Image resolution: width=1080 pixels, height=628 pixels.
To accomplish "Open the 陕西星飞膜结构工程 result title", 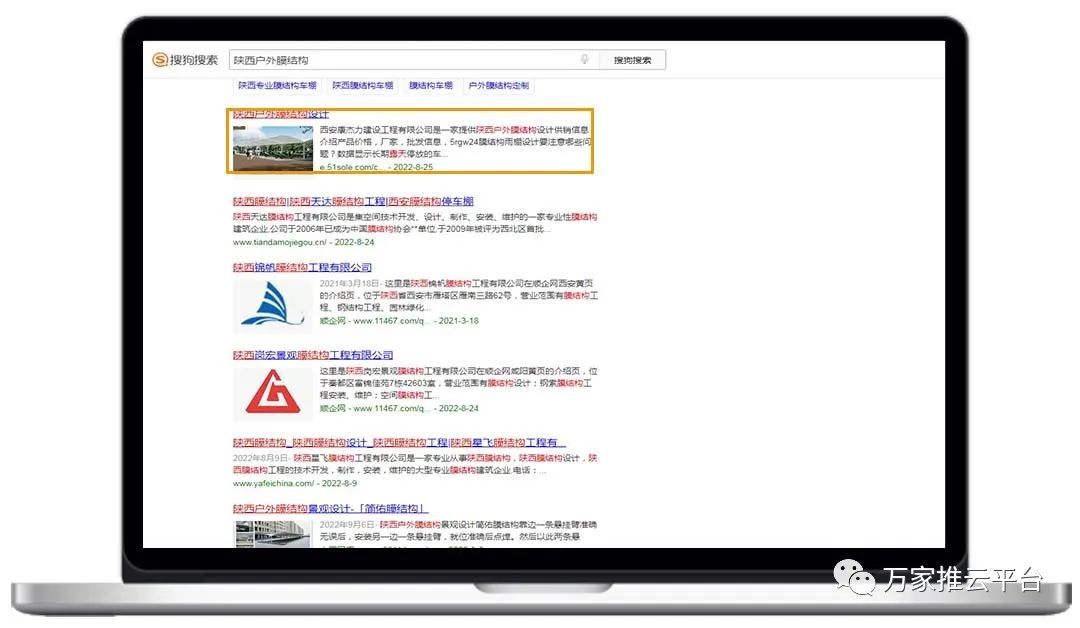I will tap(399, 442).
